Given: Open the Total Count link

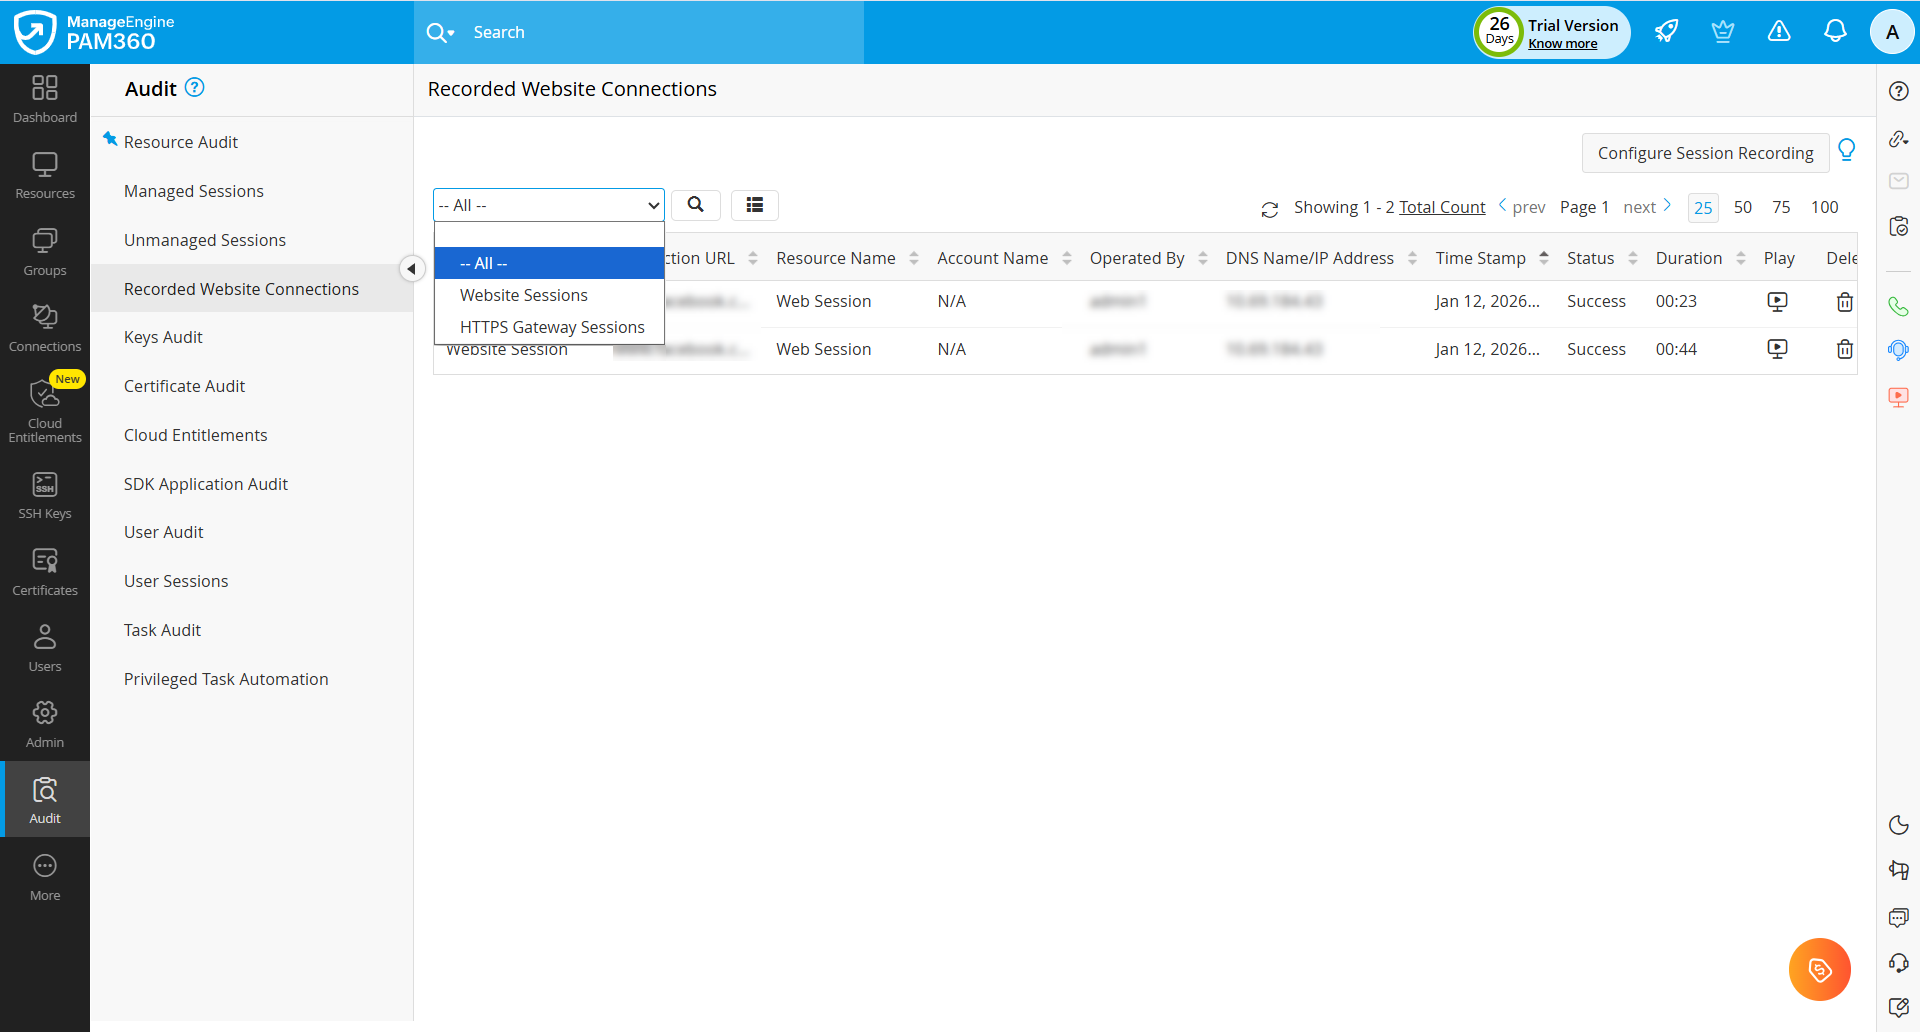Looking at the screenshot, I should click(1441, 207).
